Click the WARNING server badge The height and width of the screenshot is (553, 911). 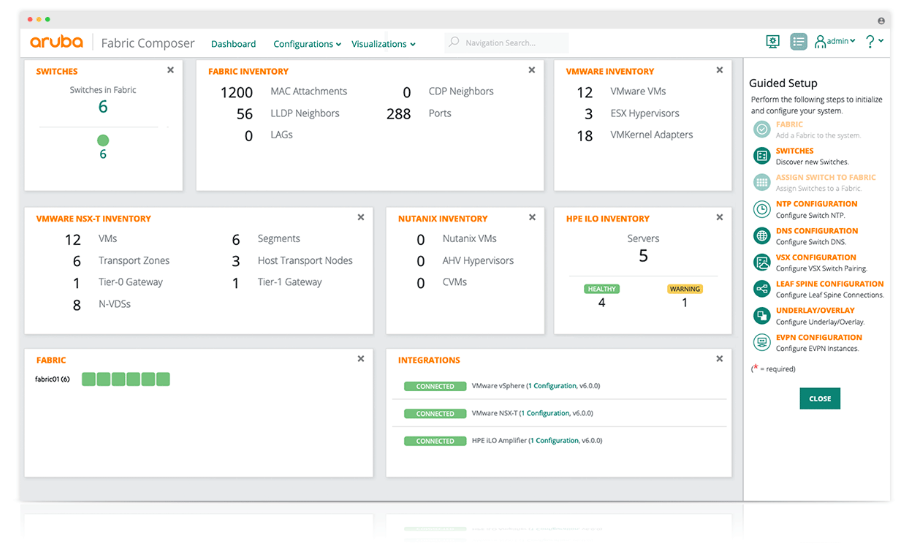tap(684, 289)
